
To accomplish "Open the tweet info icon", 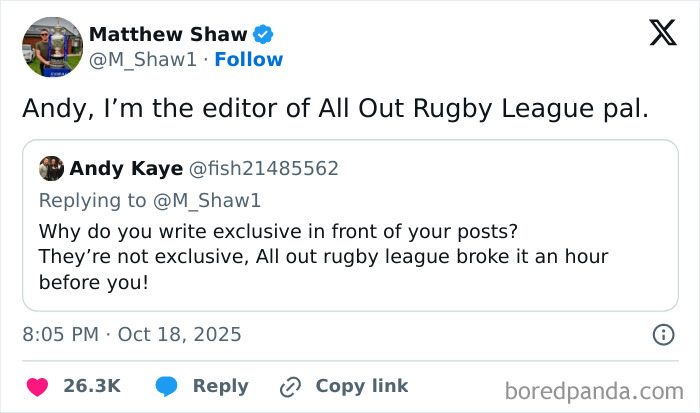I will click(662, 334).
